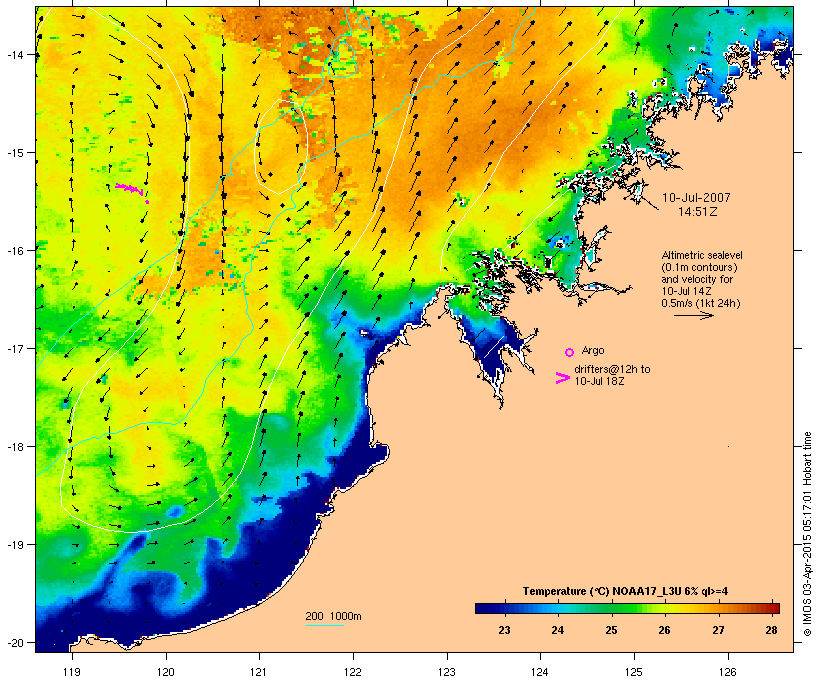The image size is (820, 680).
Task: Click the magenta drifter track on map
Action: (132, 191)
